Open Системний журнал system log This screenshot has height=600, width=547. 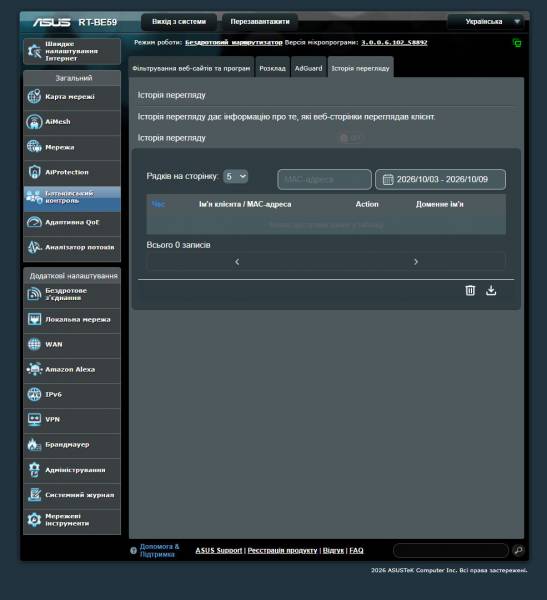point(72,495)
